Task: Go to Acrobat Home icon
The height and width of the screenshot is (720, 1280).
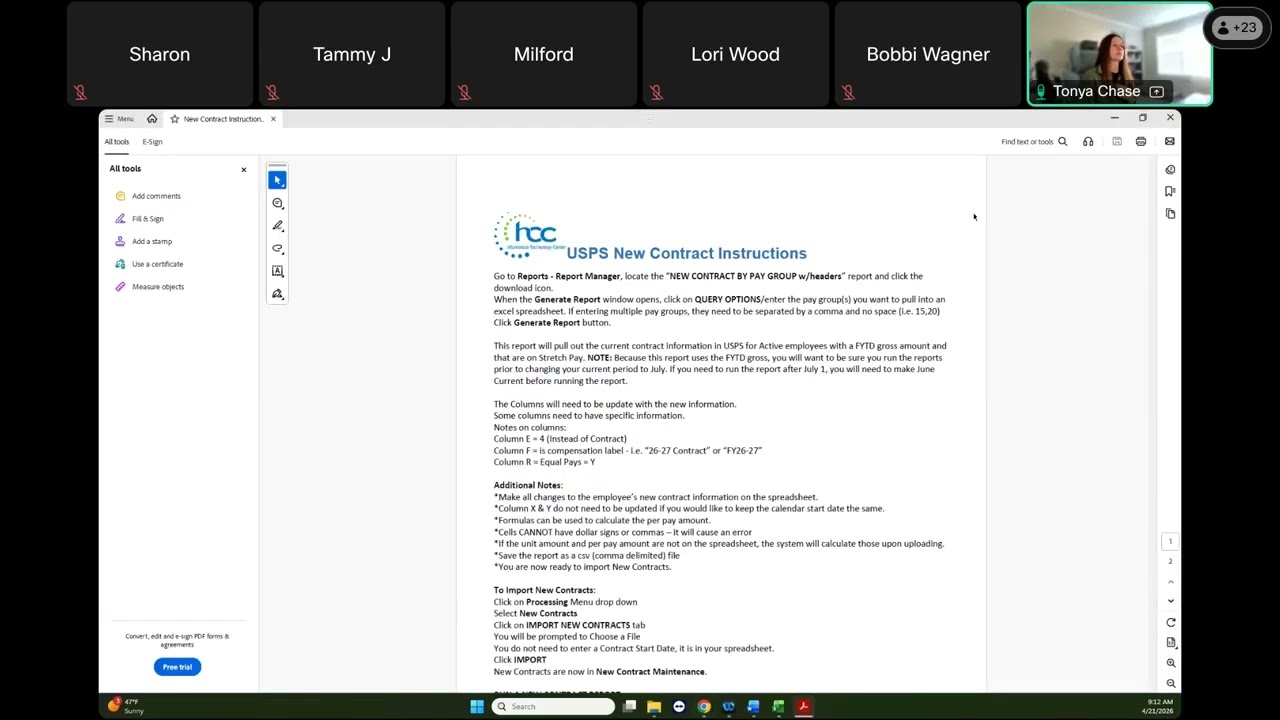Action: (x=152, y=119)
